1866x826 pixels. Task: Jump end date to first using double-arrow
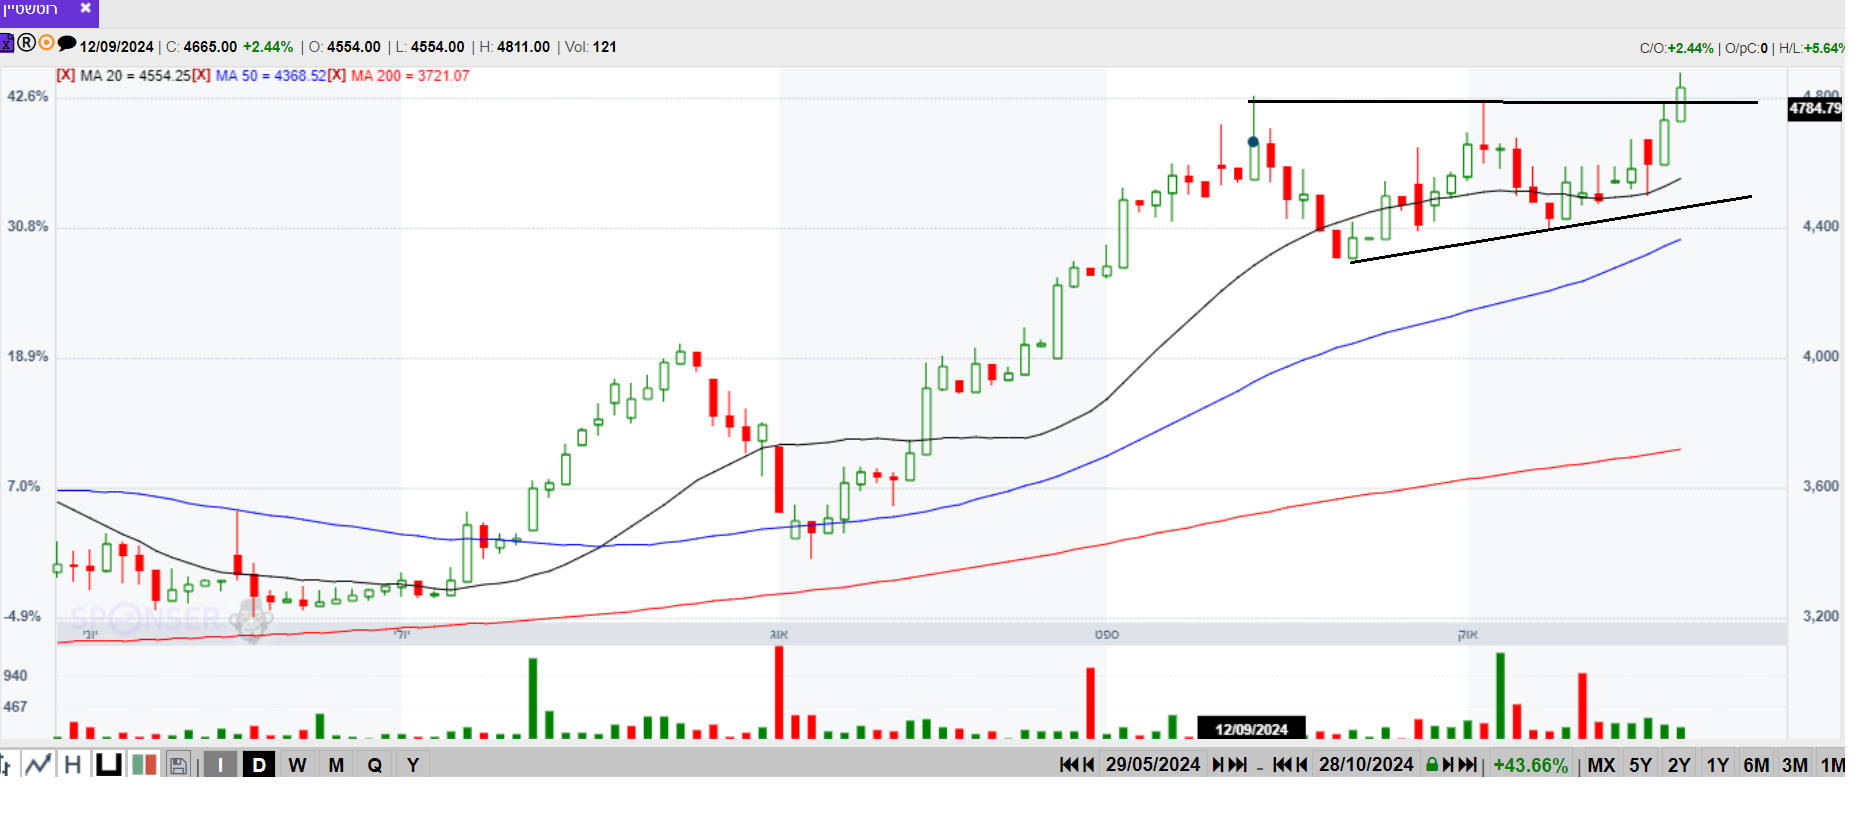[1281, 765]
